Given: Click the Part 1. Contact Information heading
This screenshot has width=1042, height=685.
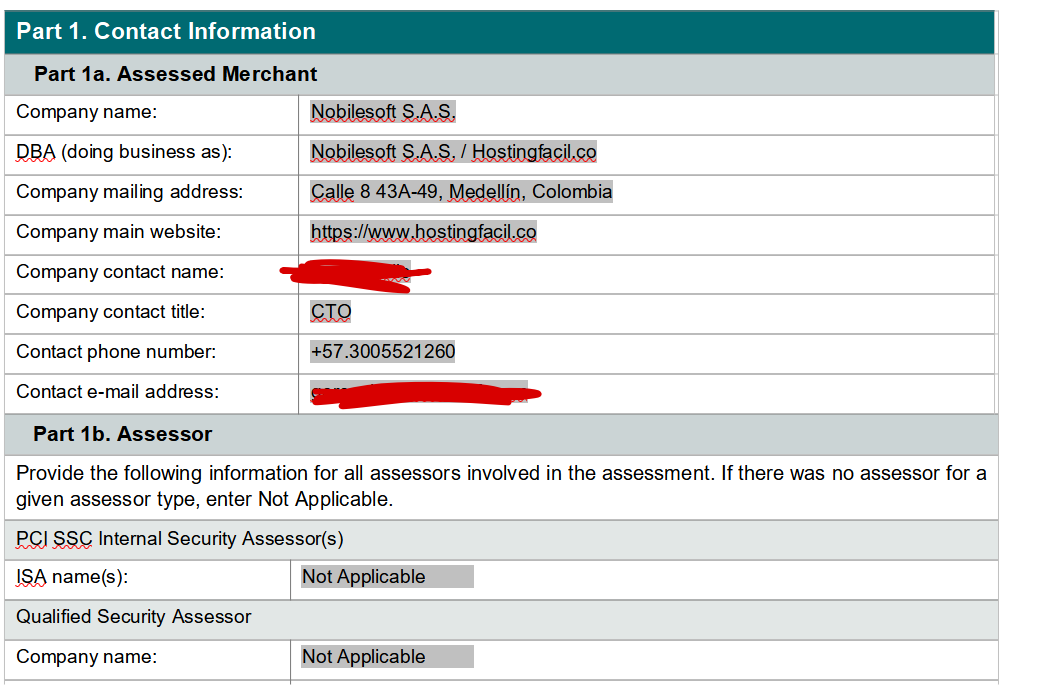Looking at the screenshot, I should 166,31.
